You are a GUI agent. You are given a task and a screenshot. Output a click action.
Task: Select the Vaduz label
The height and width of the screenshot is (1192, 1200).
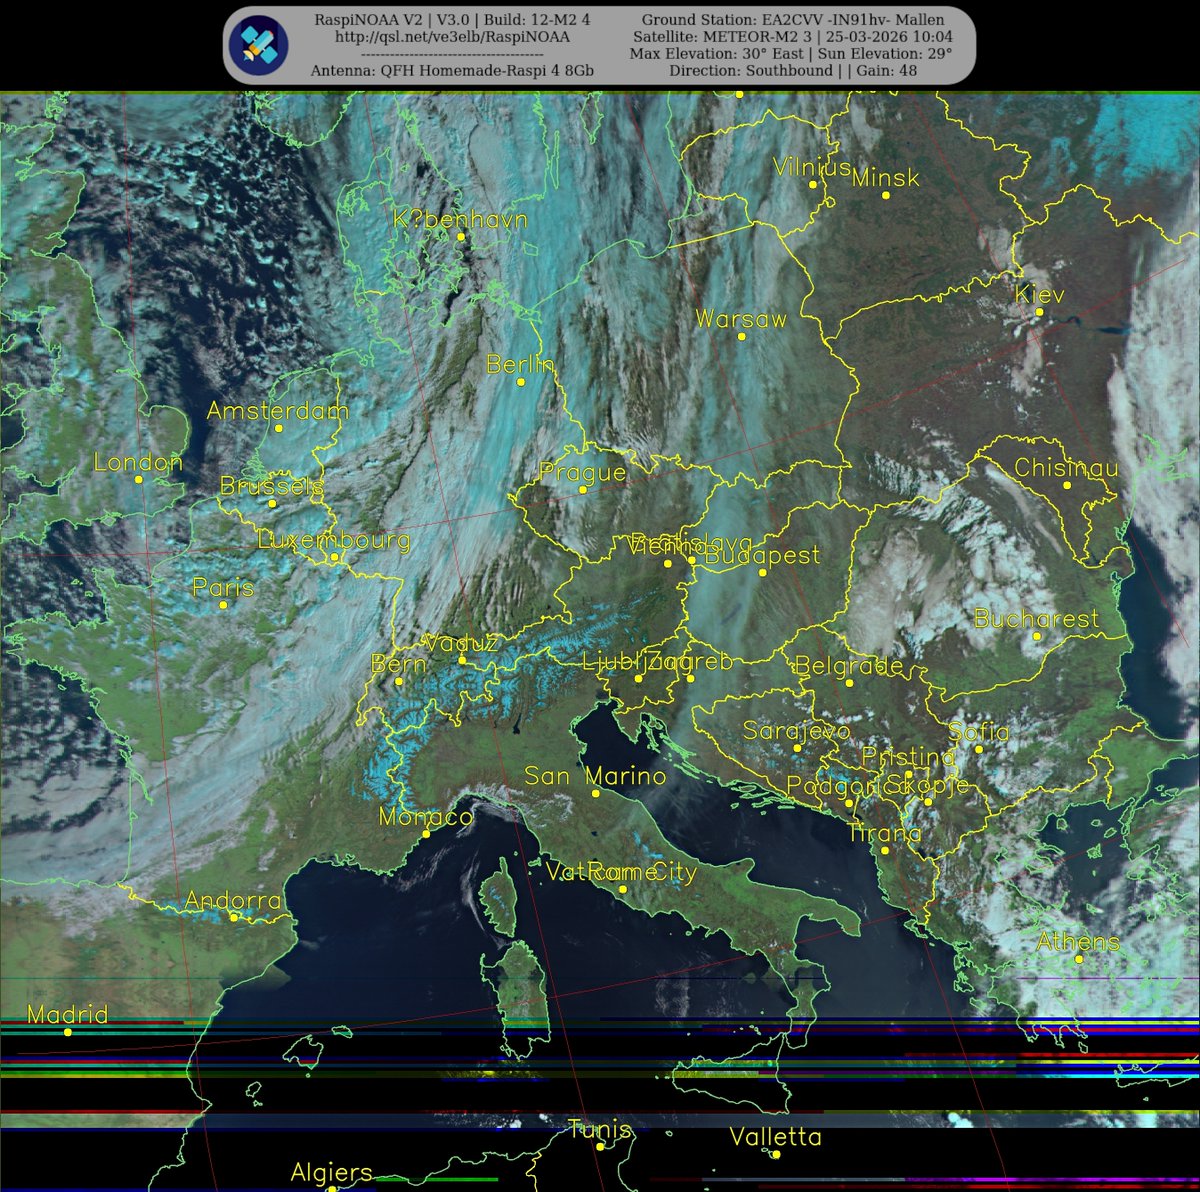tap(461, 643)
